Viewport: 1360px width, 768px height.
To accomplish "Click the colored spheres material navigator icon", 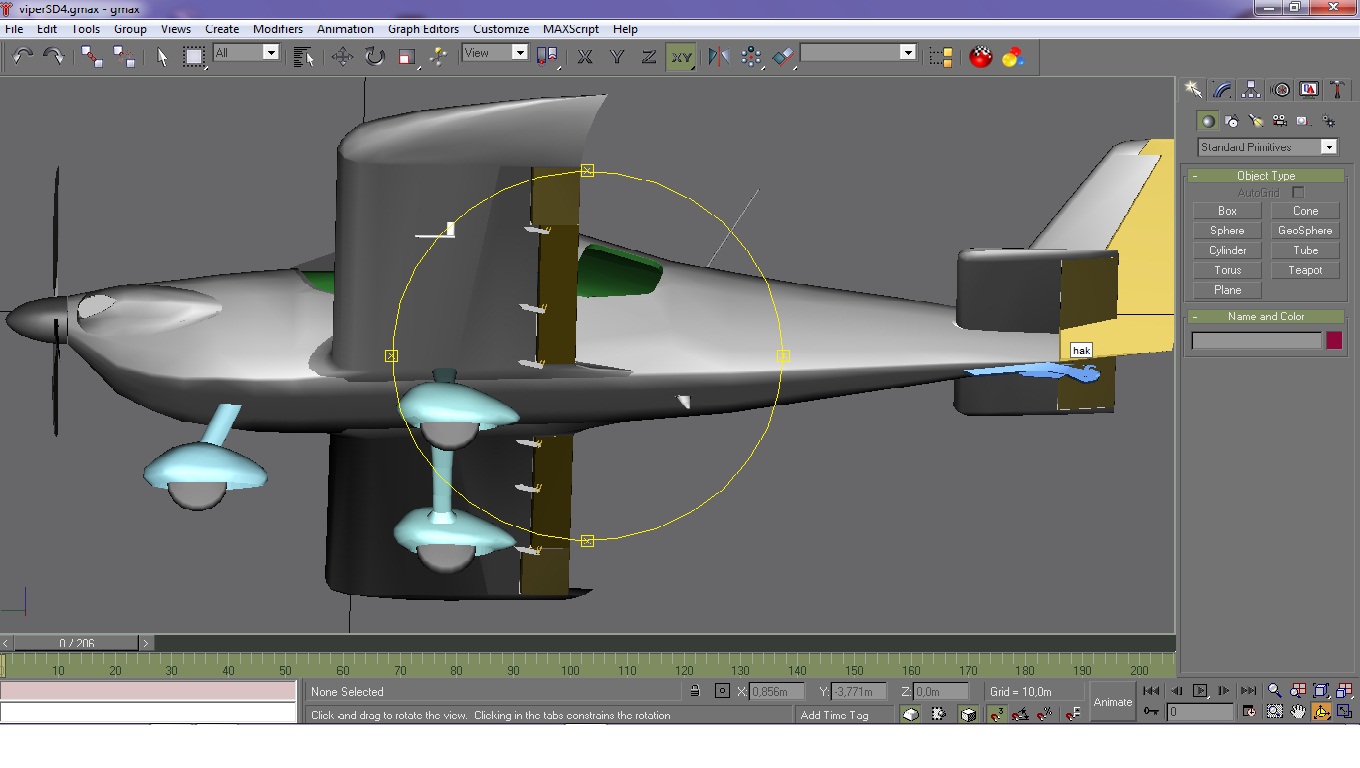I will (x=1013, y=57).
